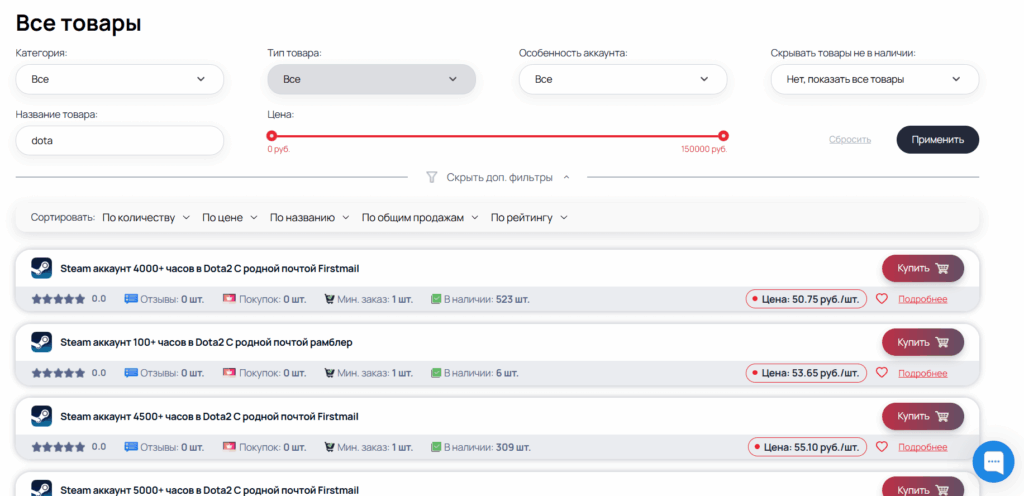This screenshot has width=1024, height=496.
Task: Click min order cart icon in 4000+ row
Action: click(x=329, y=299)
